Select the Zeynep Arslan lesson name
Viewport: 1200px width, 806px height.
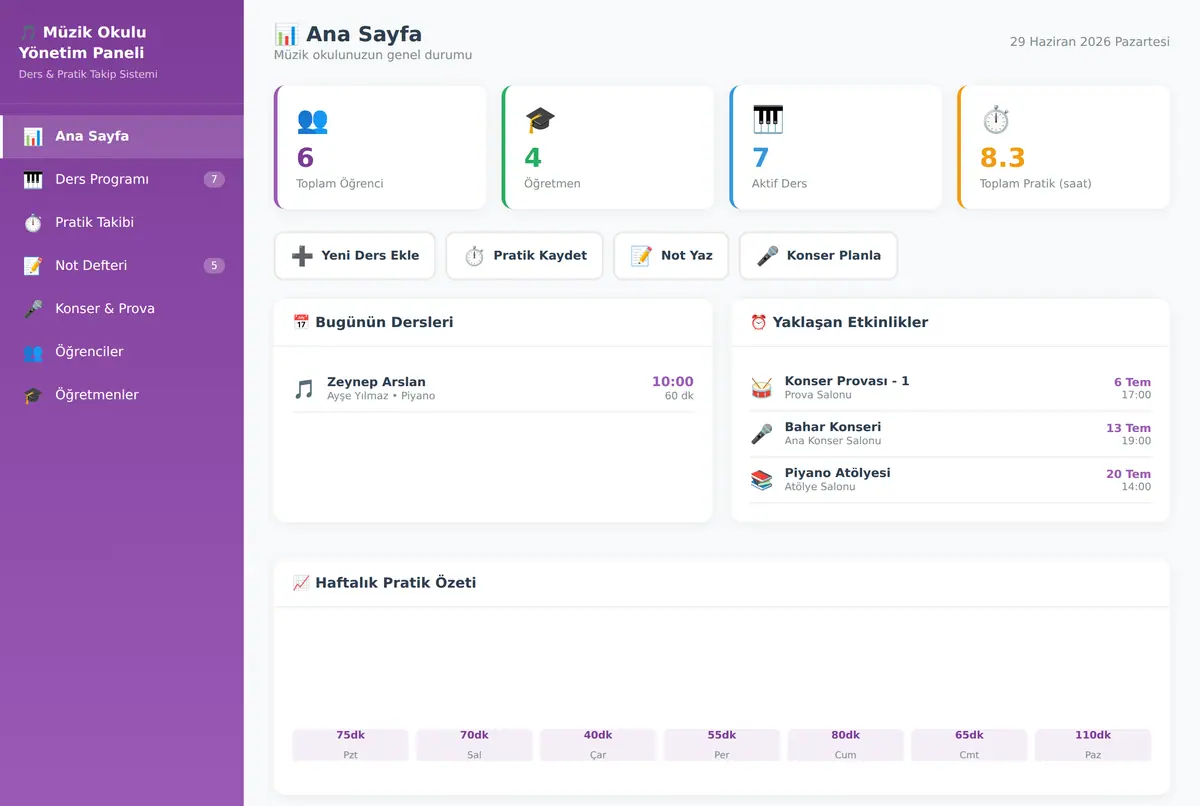376,382
